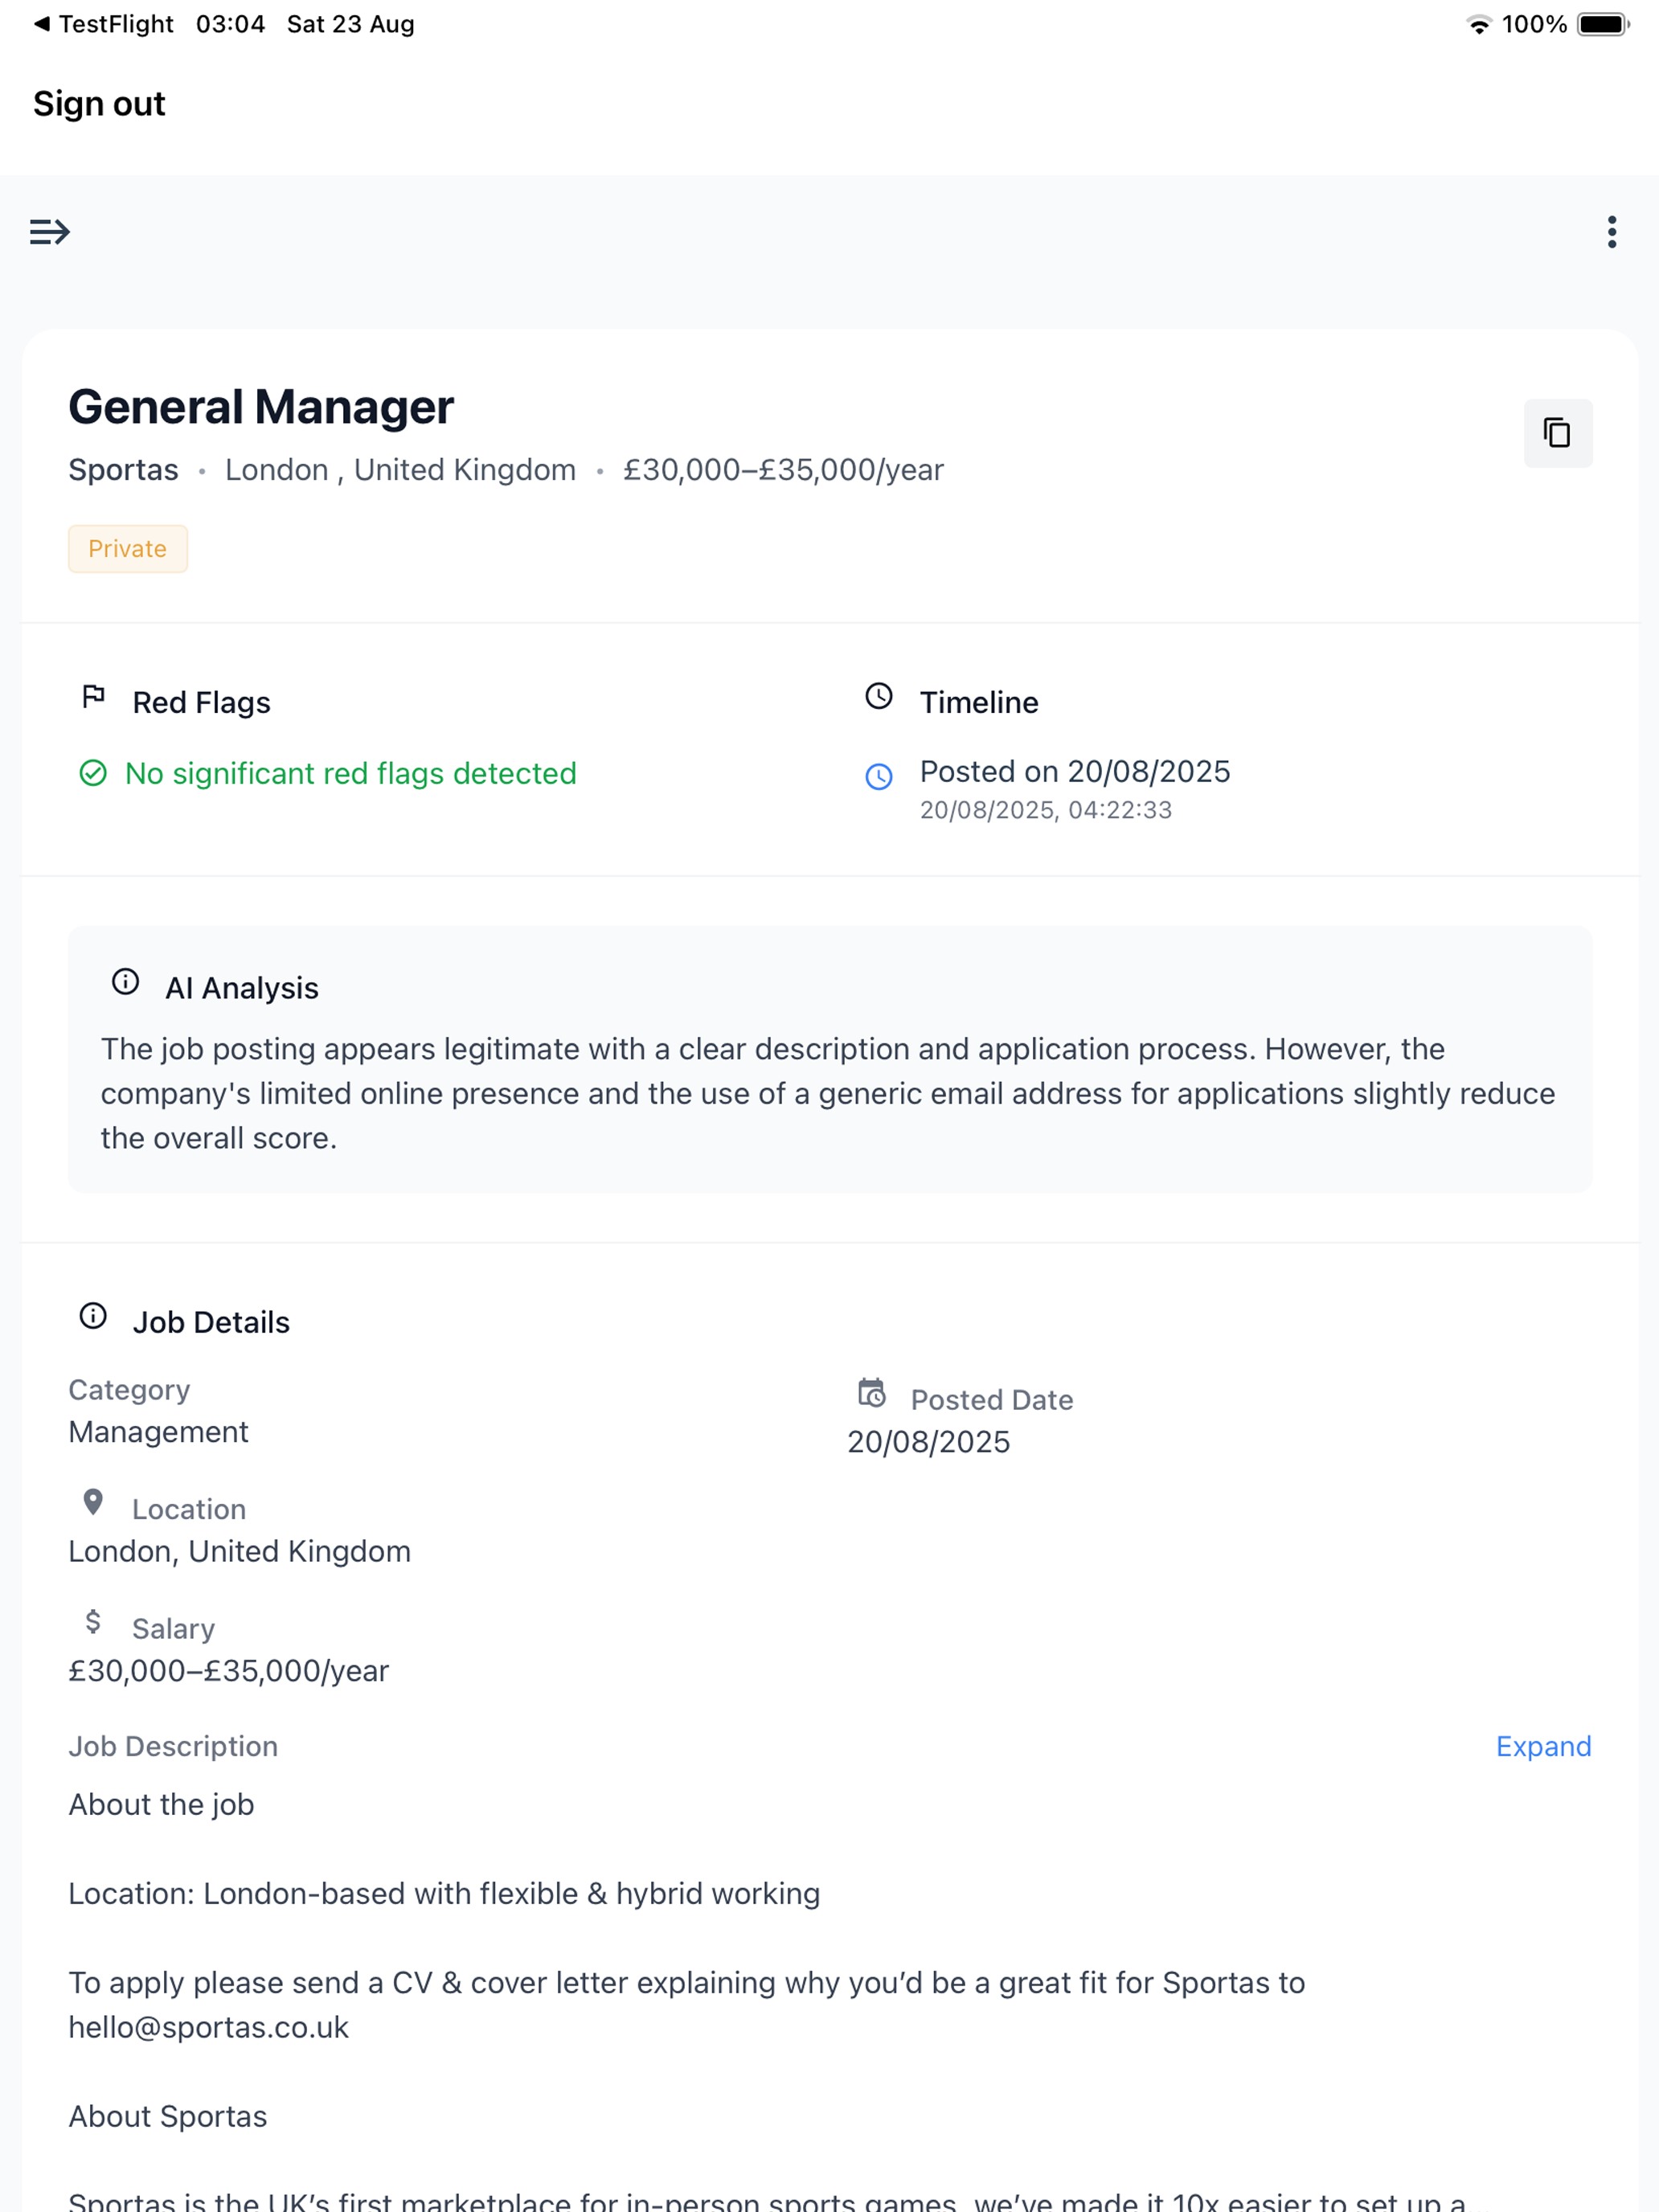Click the Category label
Viewport: 1659px width, 2212px height.
[129, 1390]
